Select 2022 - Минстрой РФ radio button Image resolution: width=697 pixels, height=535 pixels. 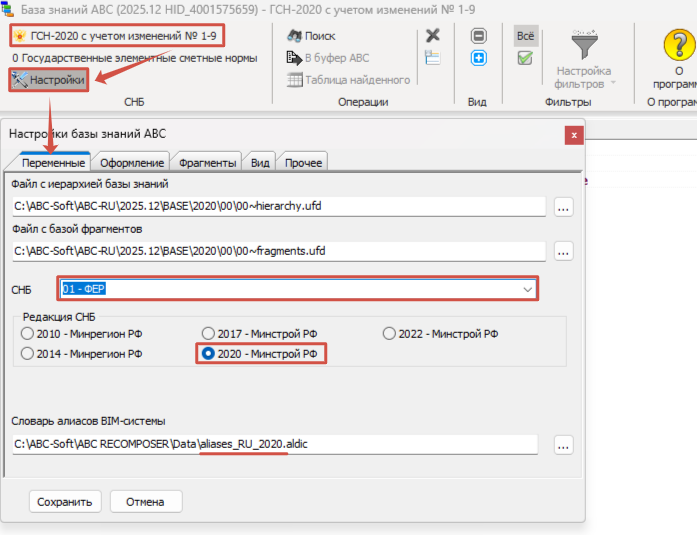[x=440, y=334]
